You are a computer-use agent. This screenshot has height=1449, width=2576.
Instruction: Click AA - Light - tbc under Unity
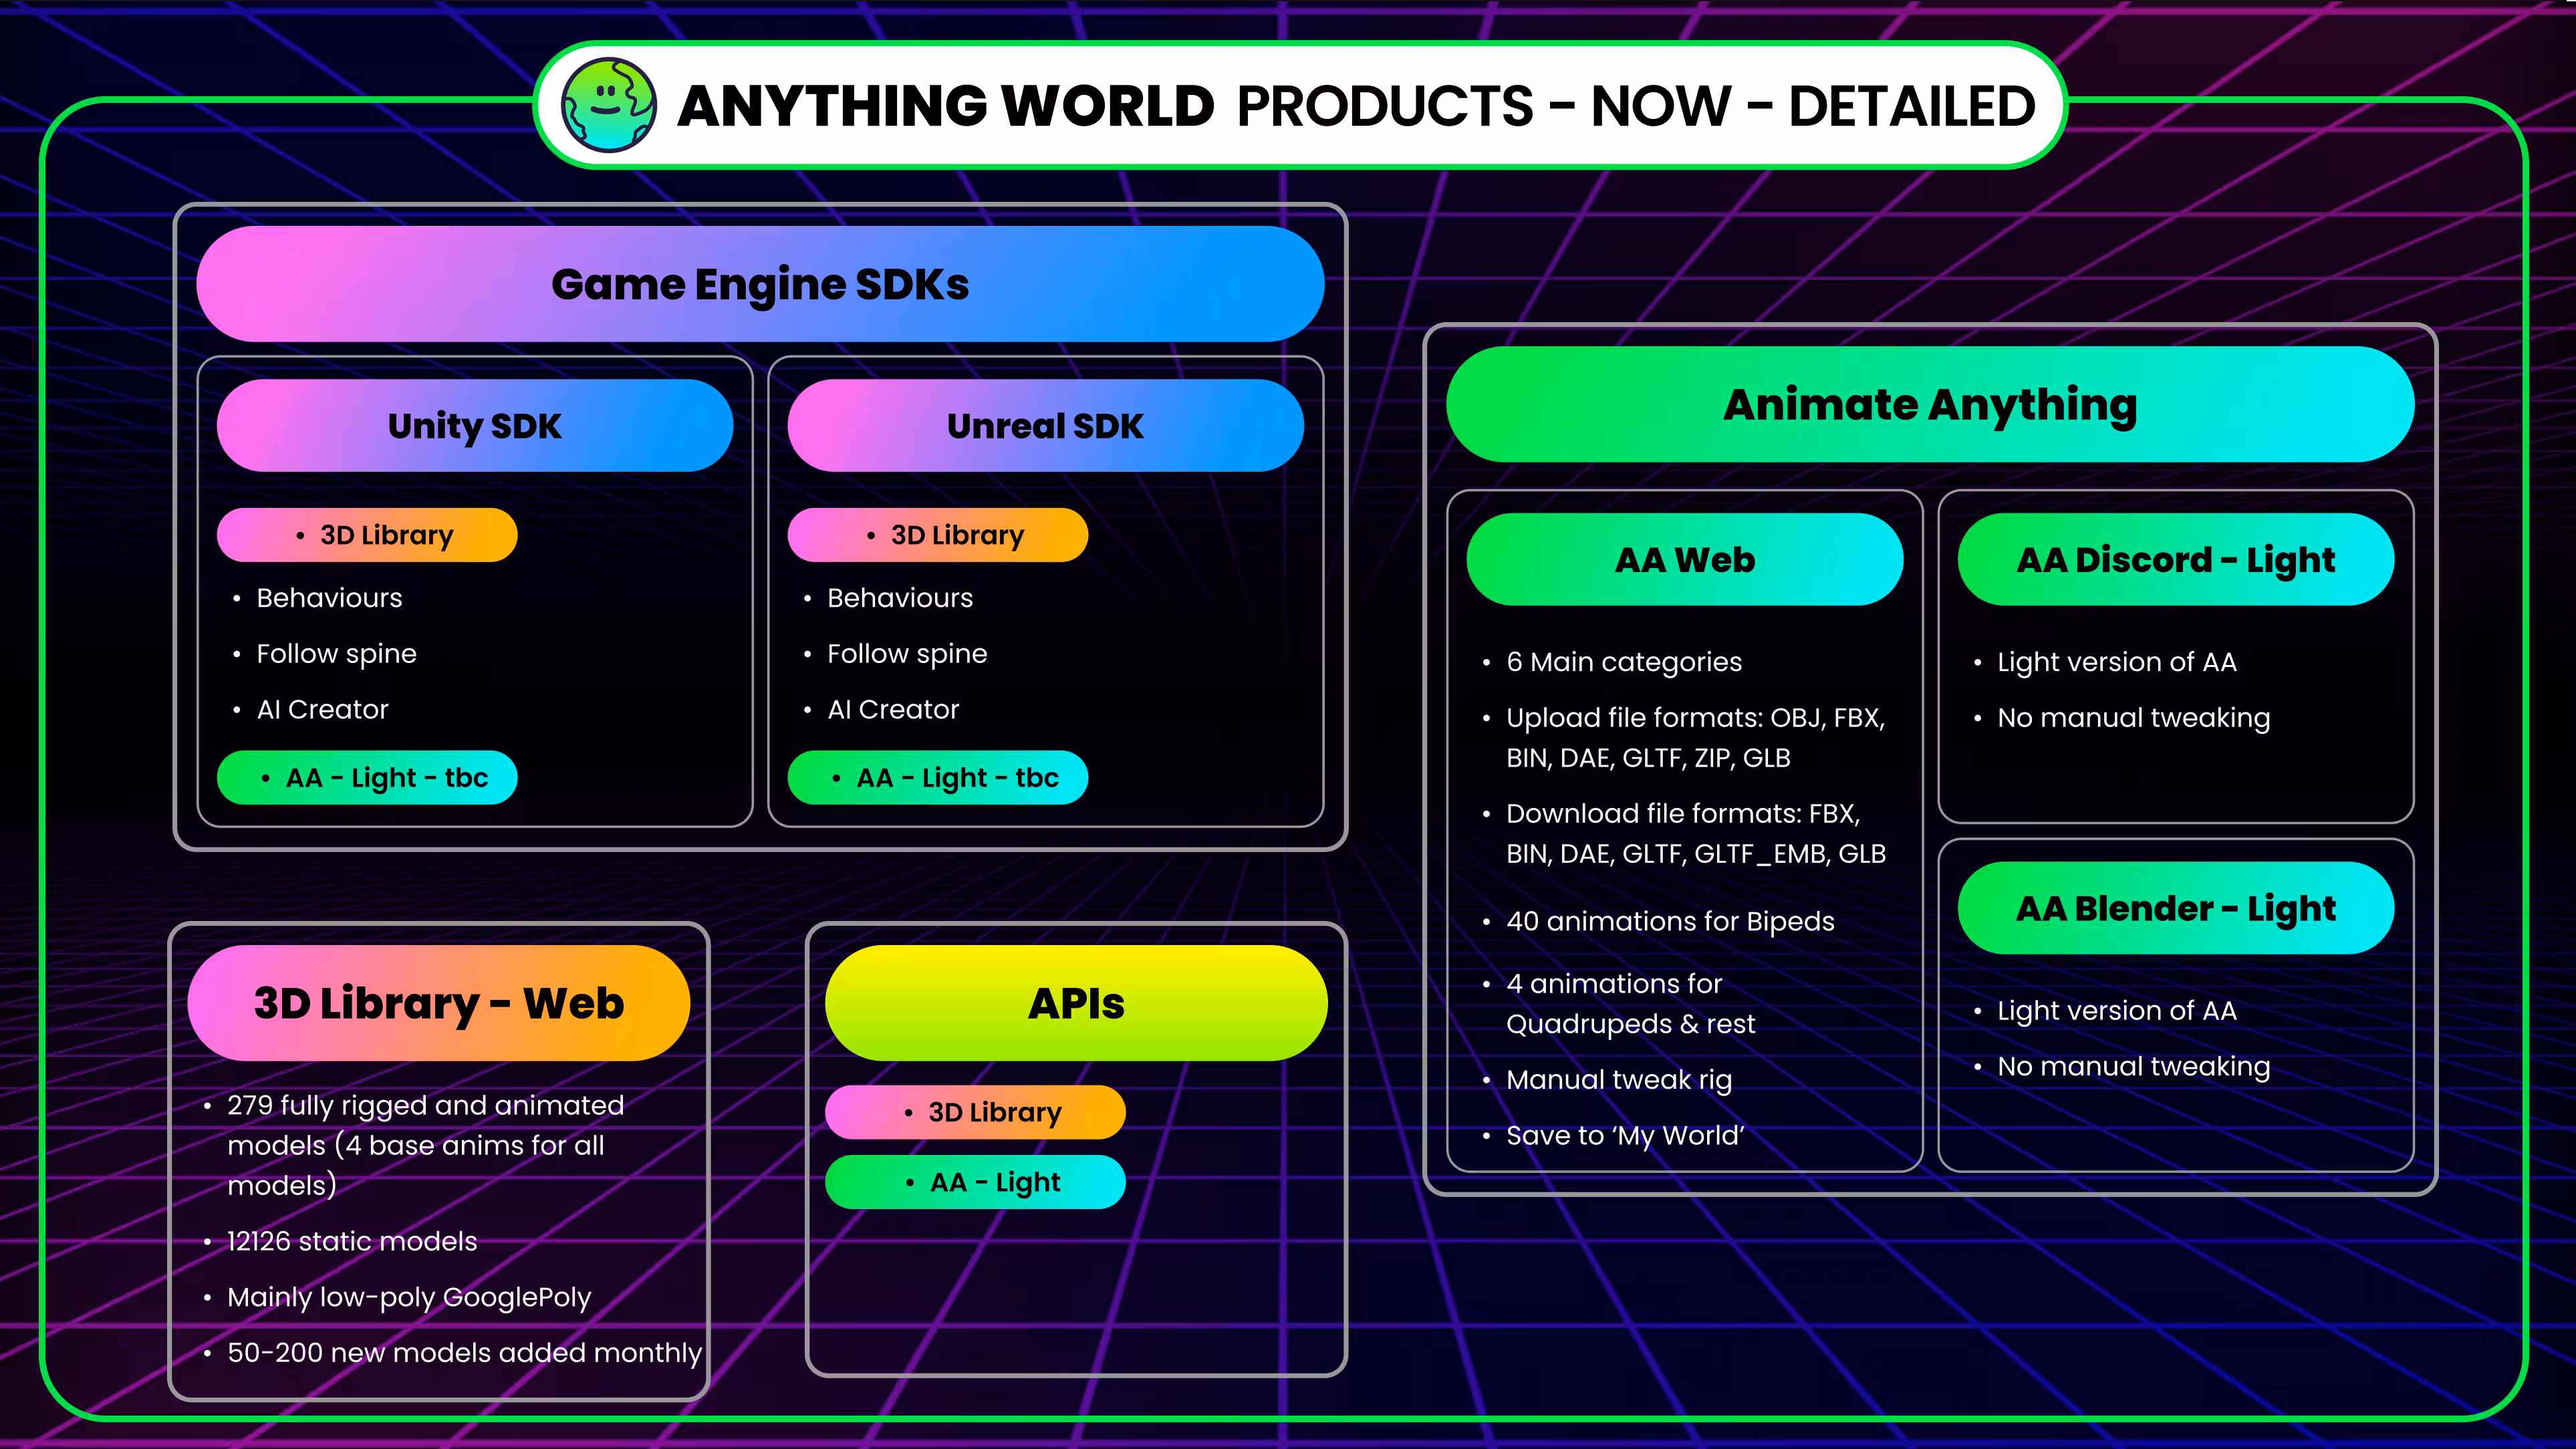tap(368, 778)
